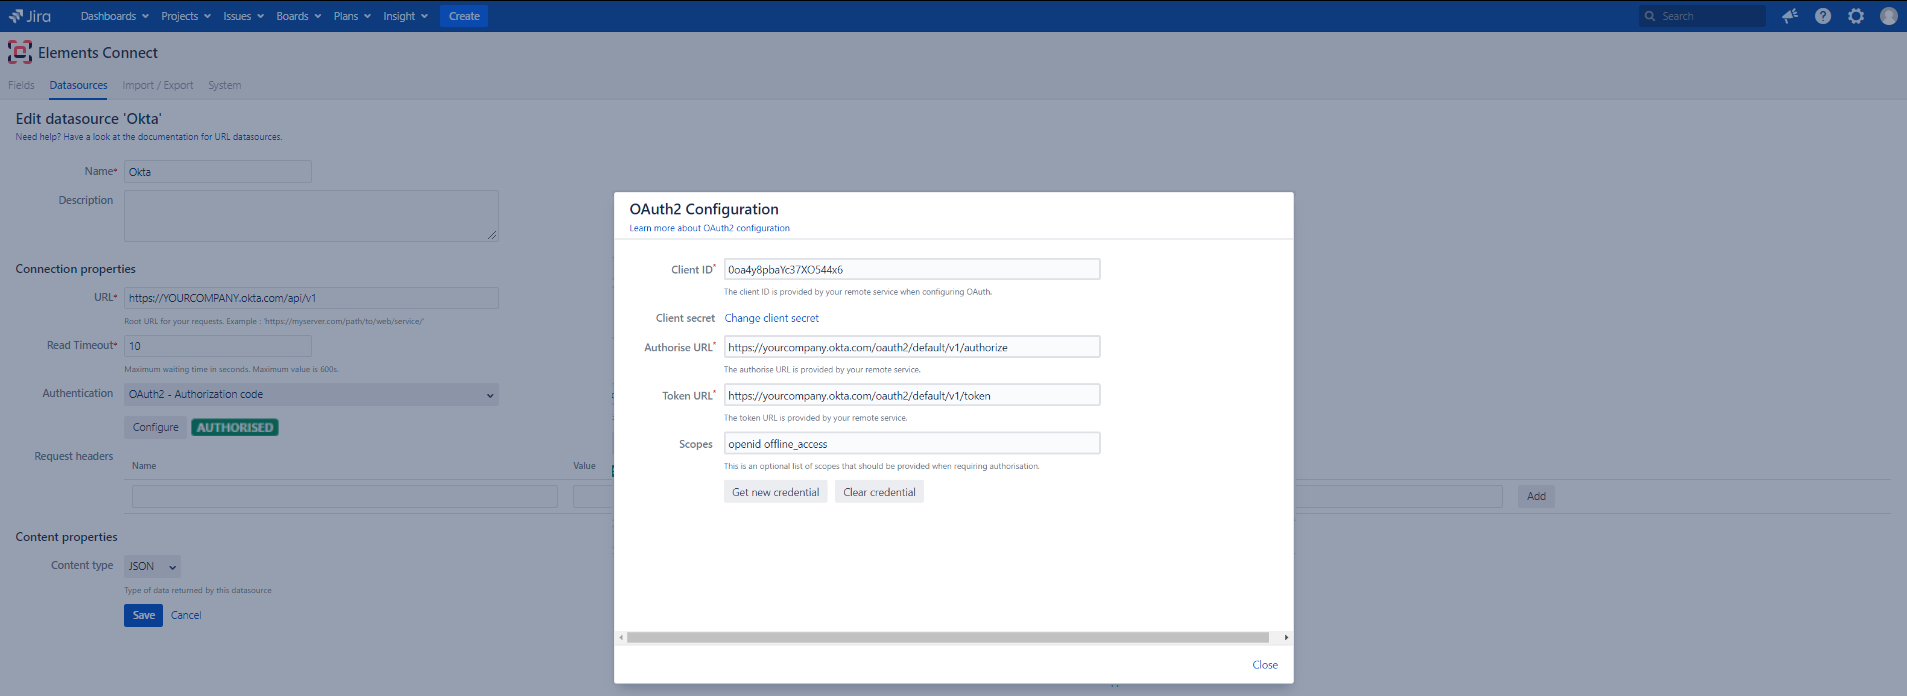Click right arrow of dialog scrollbar
Screen dimensions: 1907x696
click(1286, 637)
